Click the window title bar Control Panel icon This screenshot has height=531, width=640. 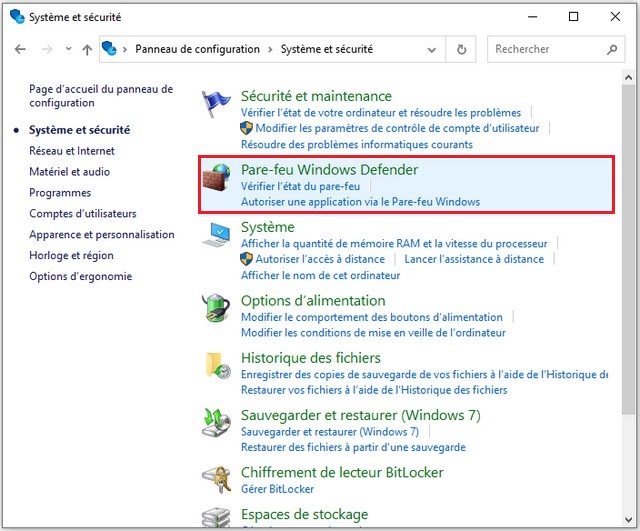pyautogui.click(x=17, y=16)
